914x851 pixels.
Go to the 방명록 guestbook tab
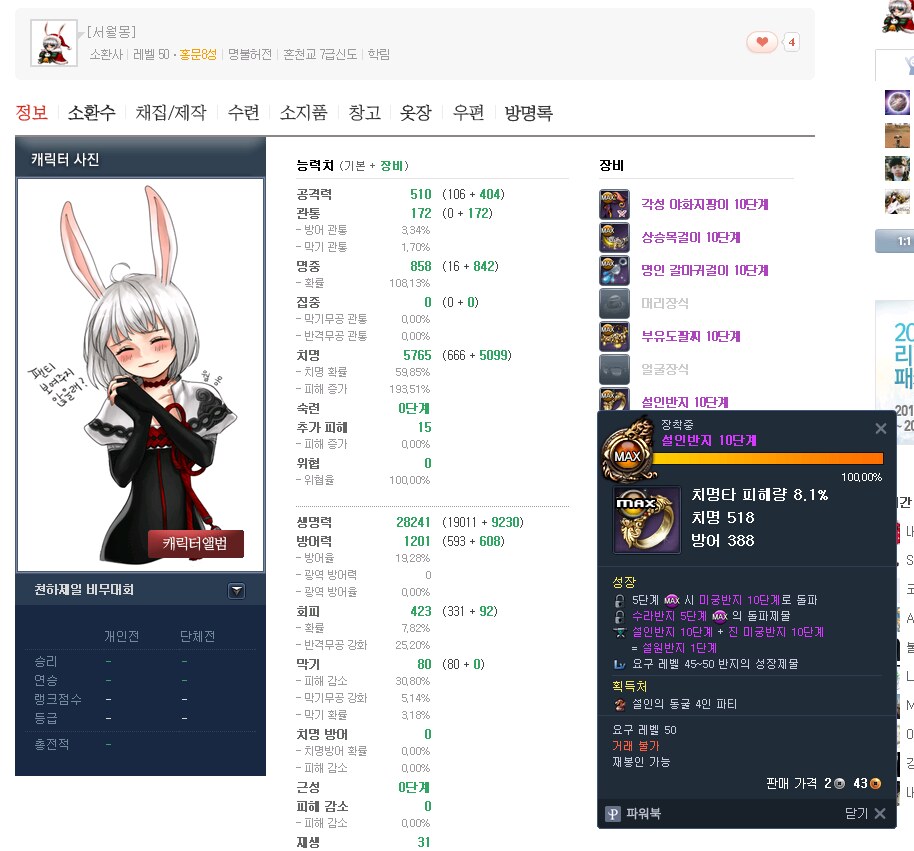[x=528, y=113]
